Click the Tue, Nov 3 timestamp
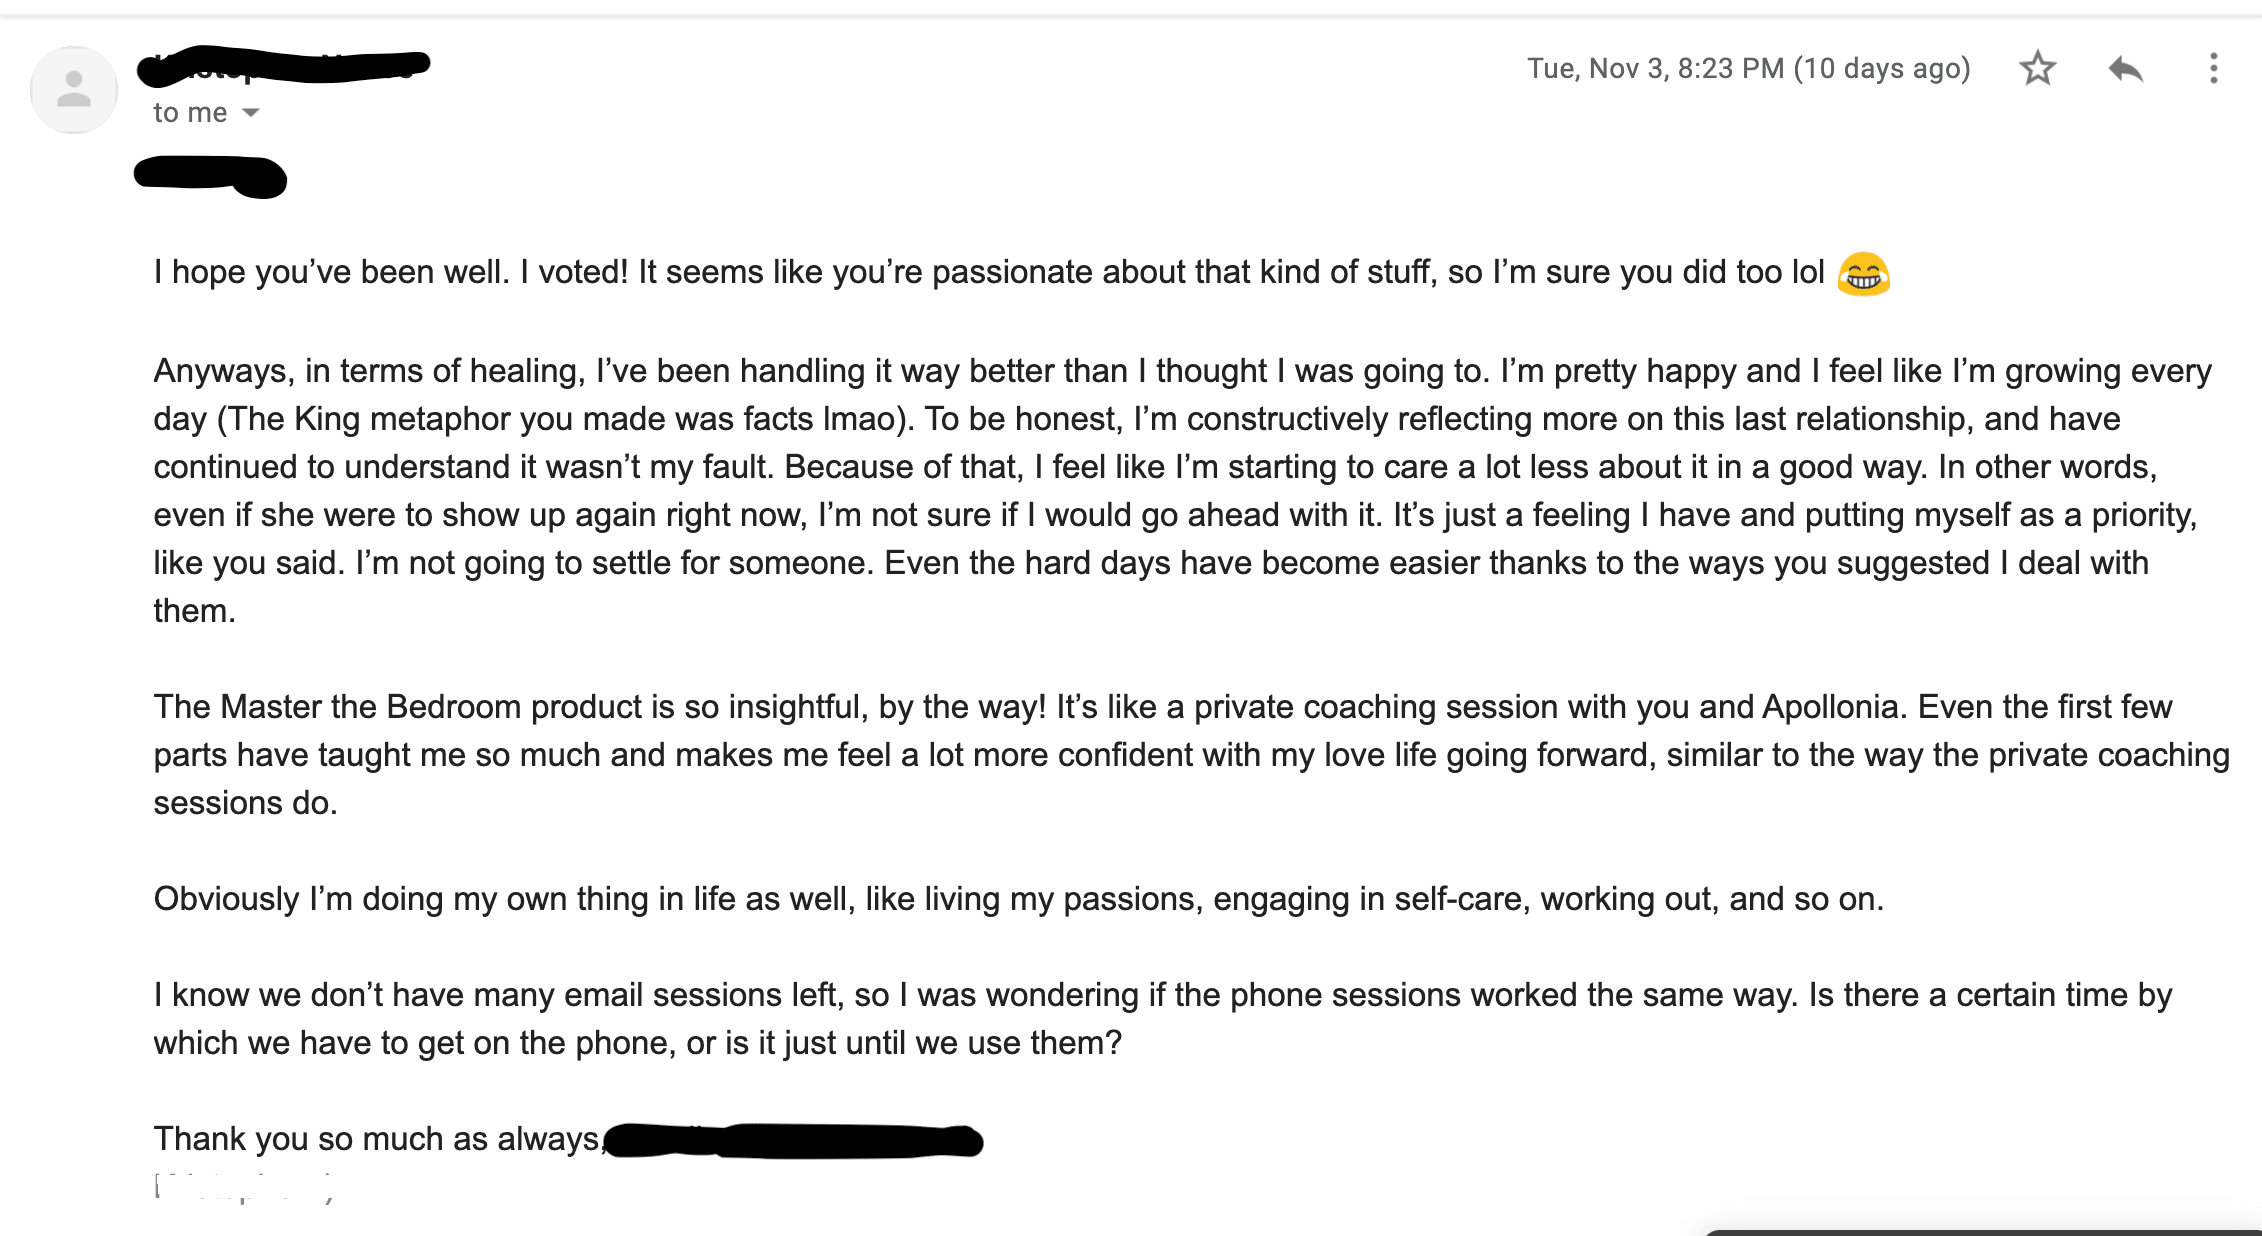 [x=1747, y=69]
